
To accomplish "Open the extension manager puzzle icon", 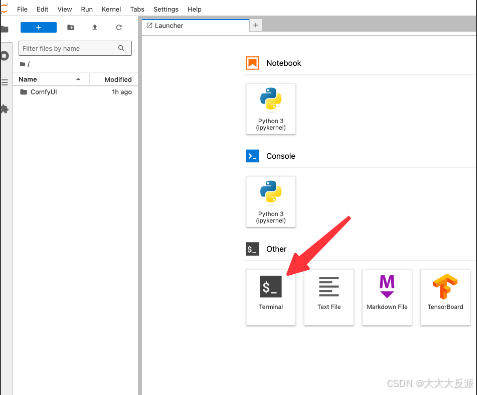I will click(4, 109).
